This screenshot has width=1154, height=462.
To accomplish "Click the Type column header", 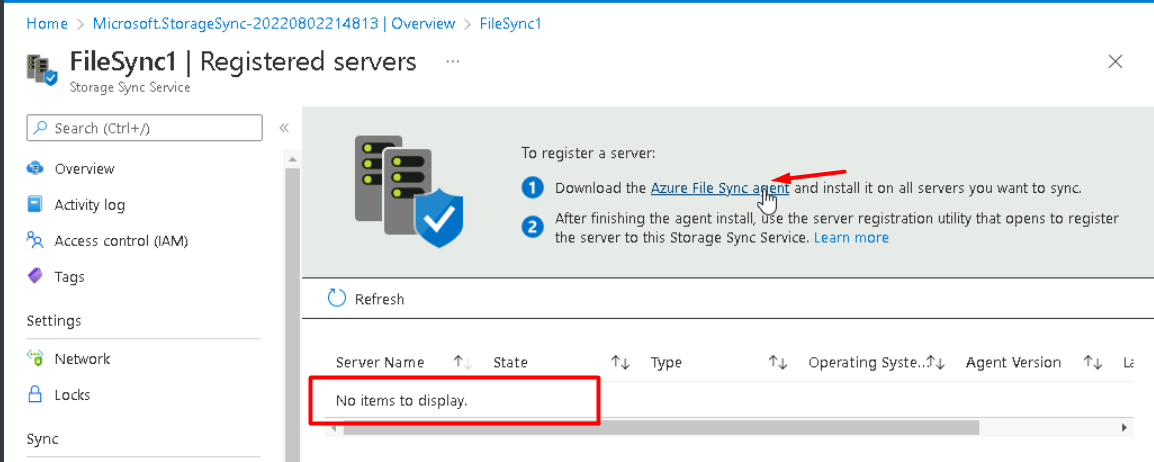I will pos(666,362).
